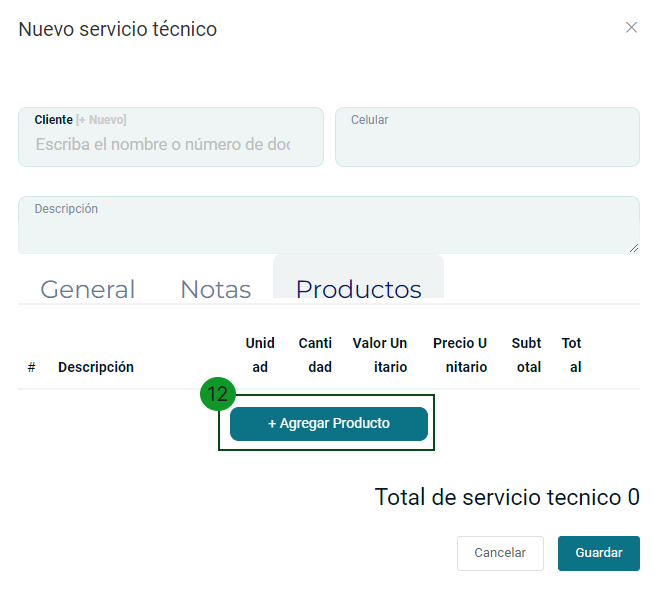The image size is (657, 593).
Task: Click the Cantidad column header
Action: [316, 355]
